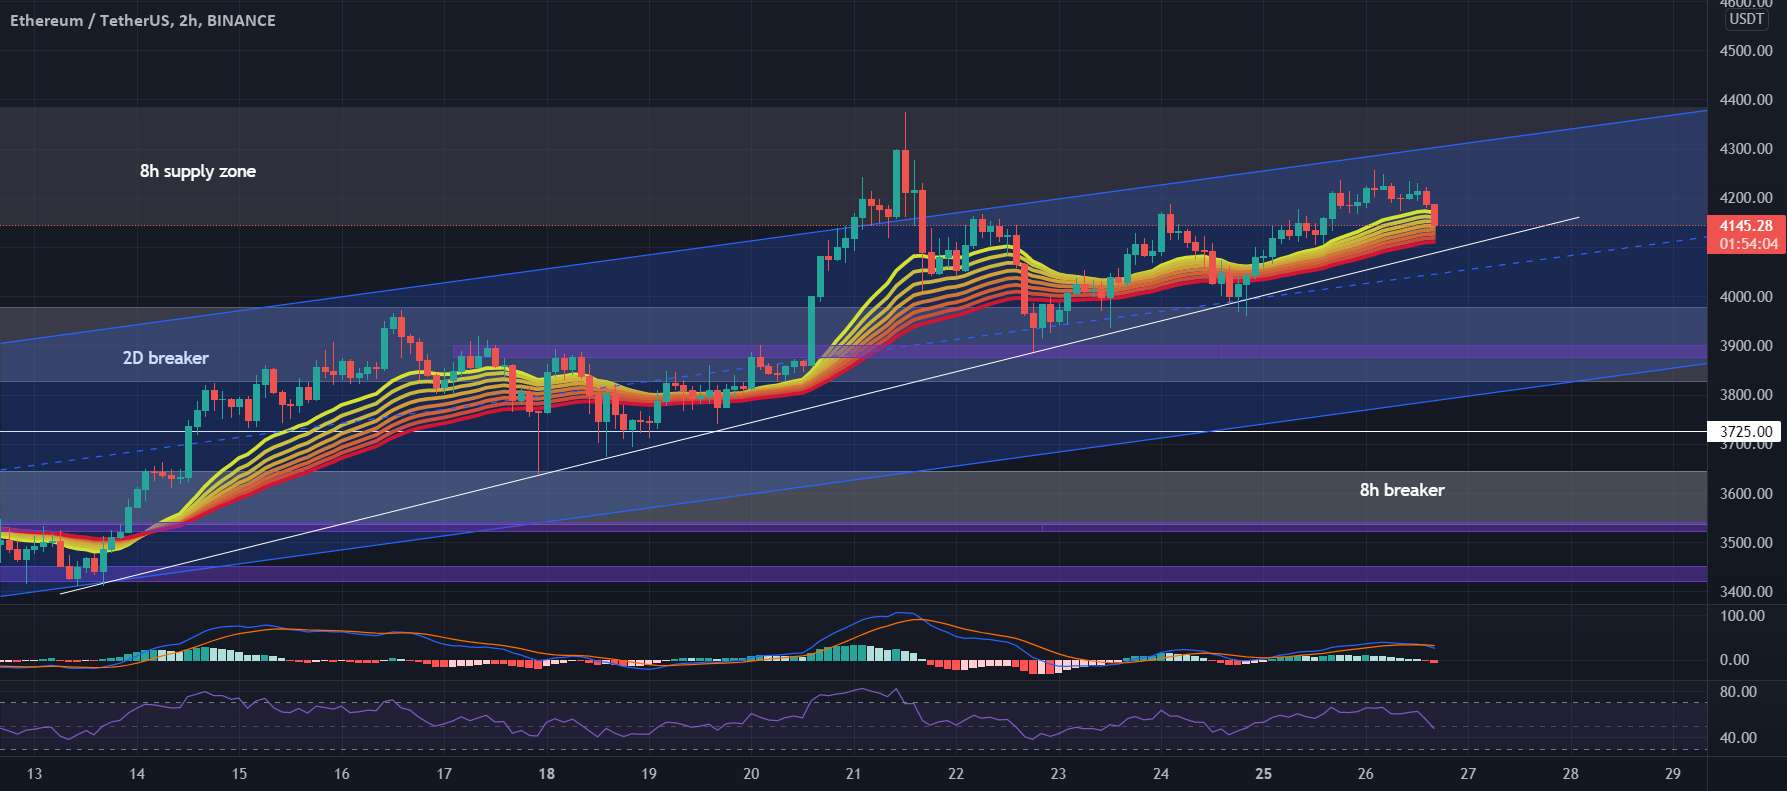Click the MACD scale value 0.00
Image resolution: width=1787 pixels, height=791 pixels.
[1734, 660]
